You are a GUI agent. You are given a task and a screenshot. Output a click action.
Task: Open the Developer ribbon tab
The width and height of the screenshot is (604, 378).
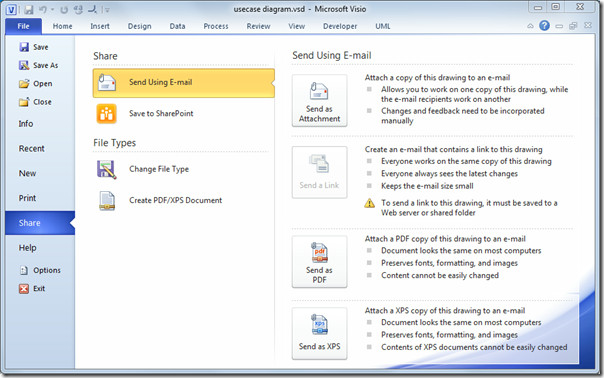coord(340,26)
